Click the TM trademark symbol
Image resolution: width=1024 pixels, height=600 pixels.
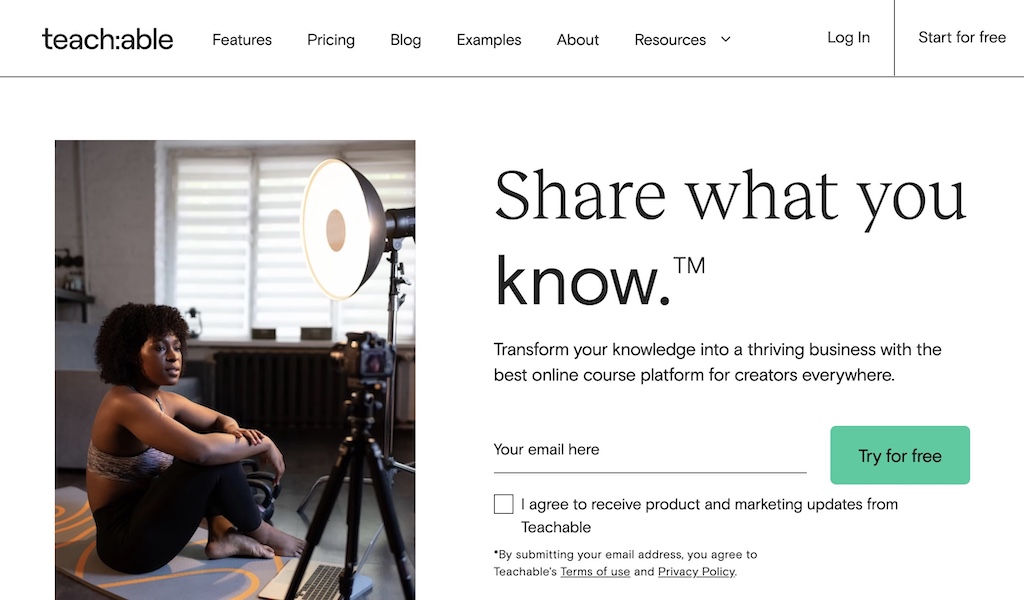click(x=689, y=266)
